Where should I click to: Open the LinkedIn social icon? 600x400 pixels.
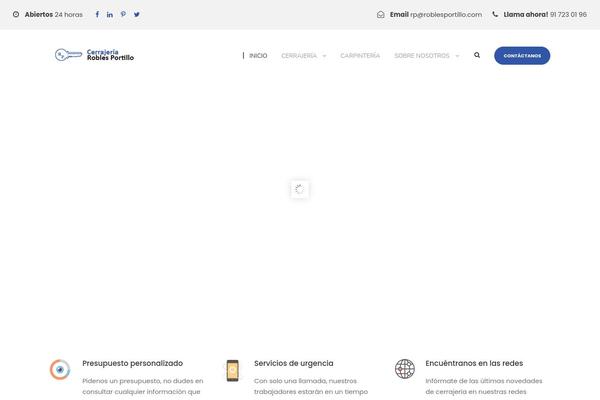click(110, 15)
